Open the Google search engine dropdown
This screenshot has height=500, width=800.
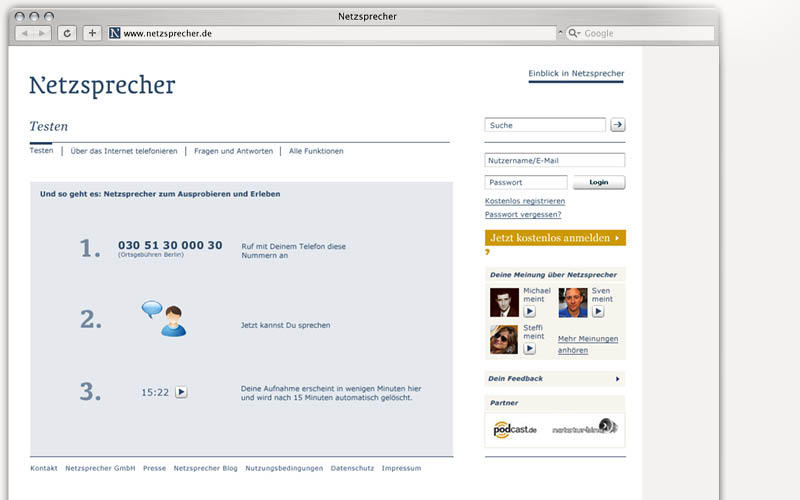pos(574,33)
